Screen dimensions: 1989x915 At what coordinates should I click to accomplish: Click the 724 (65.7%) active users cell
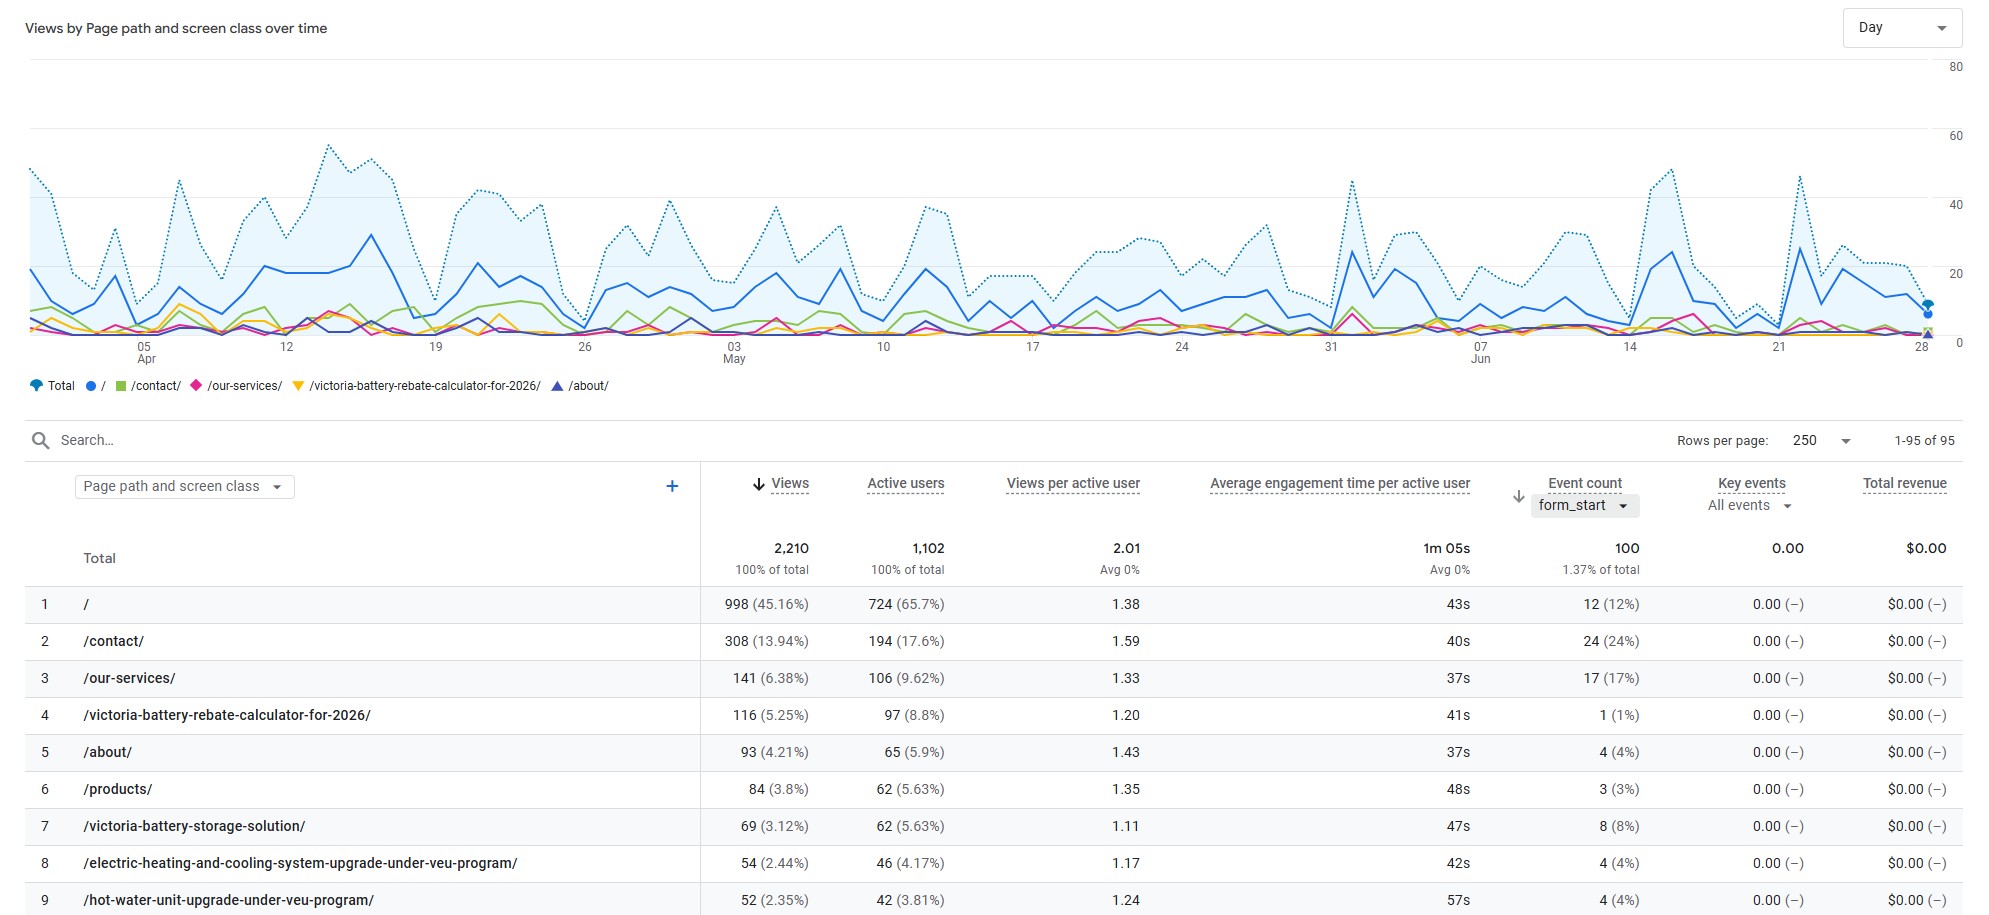906,604
